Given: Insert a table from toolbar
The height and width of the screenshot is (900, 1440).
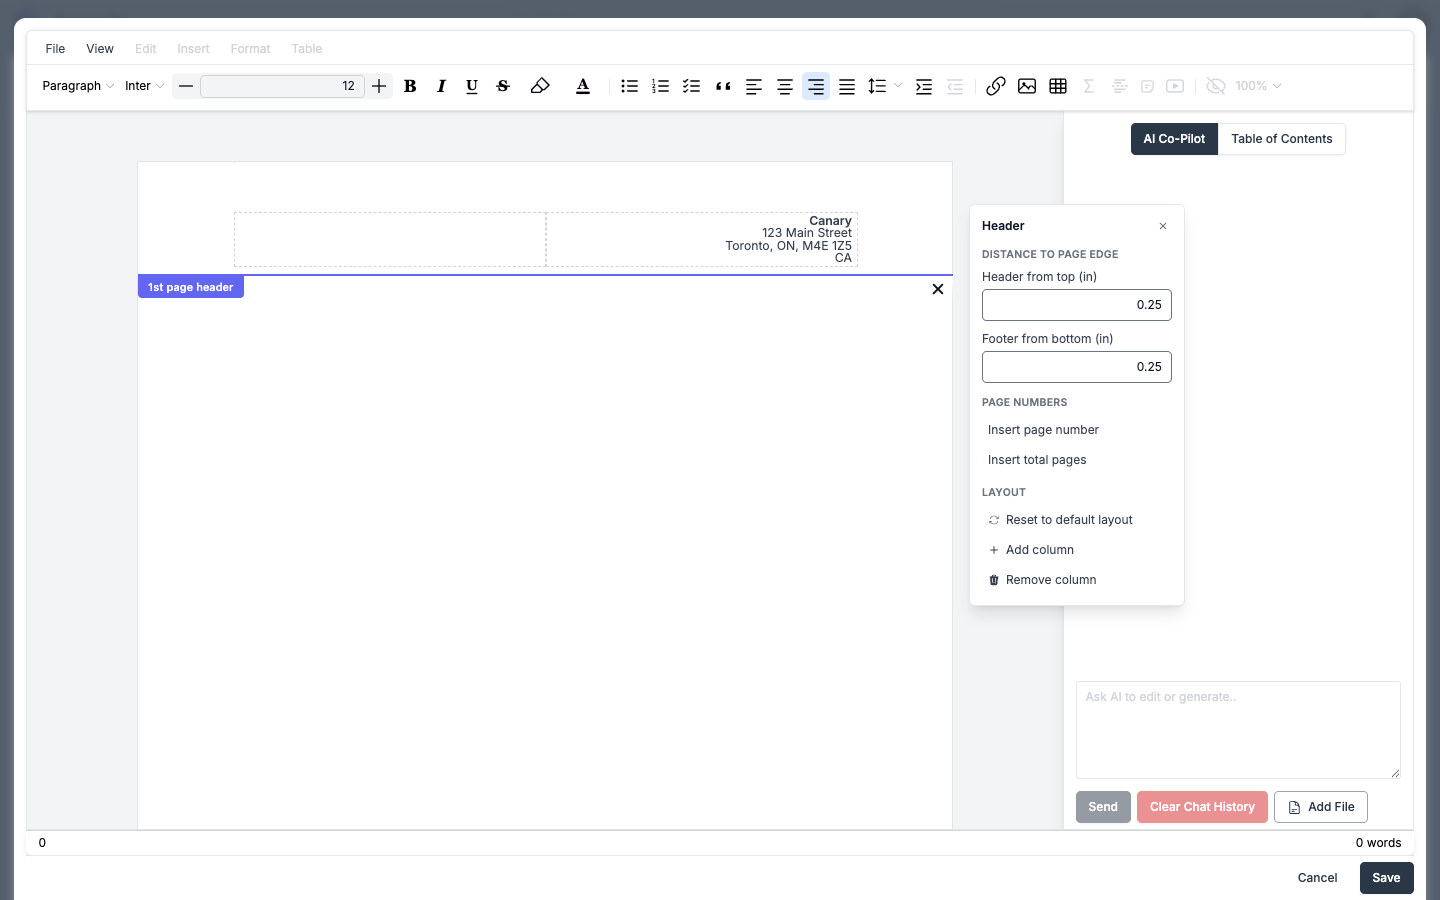Looking at the screenshot, I should tap(1058, 86).
